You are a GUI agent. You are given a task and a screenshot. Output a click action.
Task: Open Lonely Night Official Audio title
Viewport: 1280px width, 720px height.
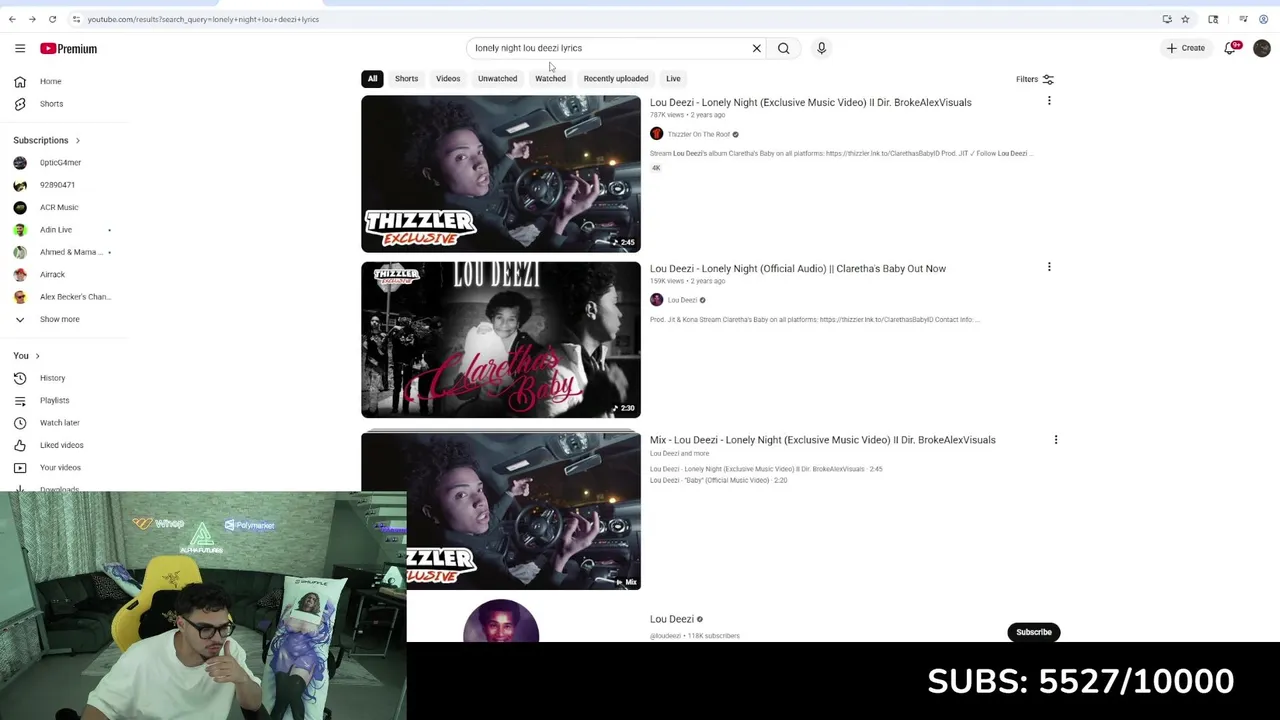pos(798,268)
